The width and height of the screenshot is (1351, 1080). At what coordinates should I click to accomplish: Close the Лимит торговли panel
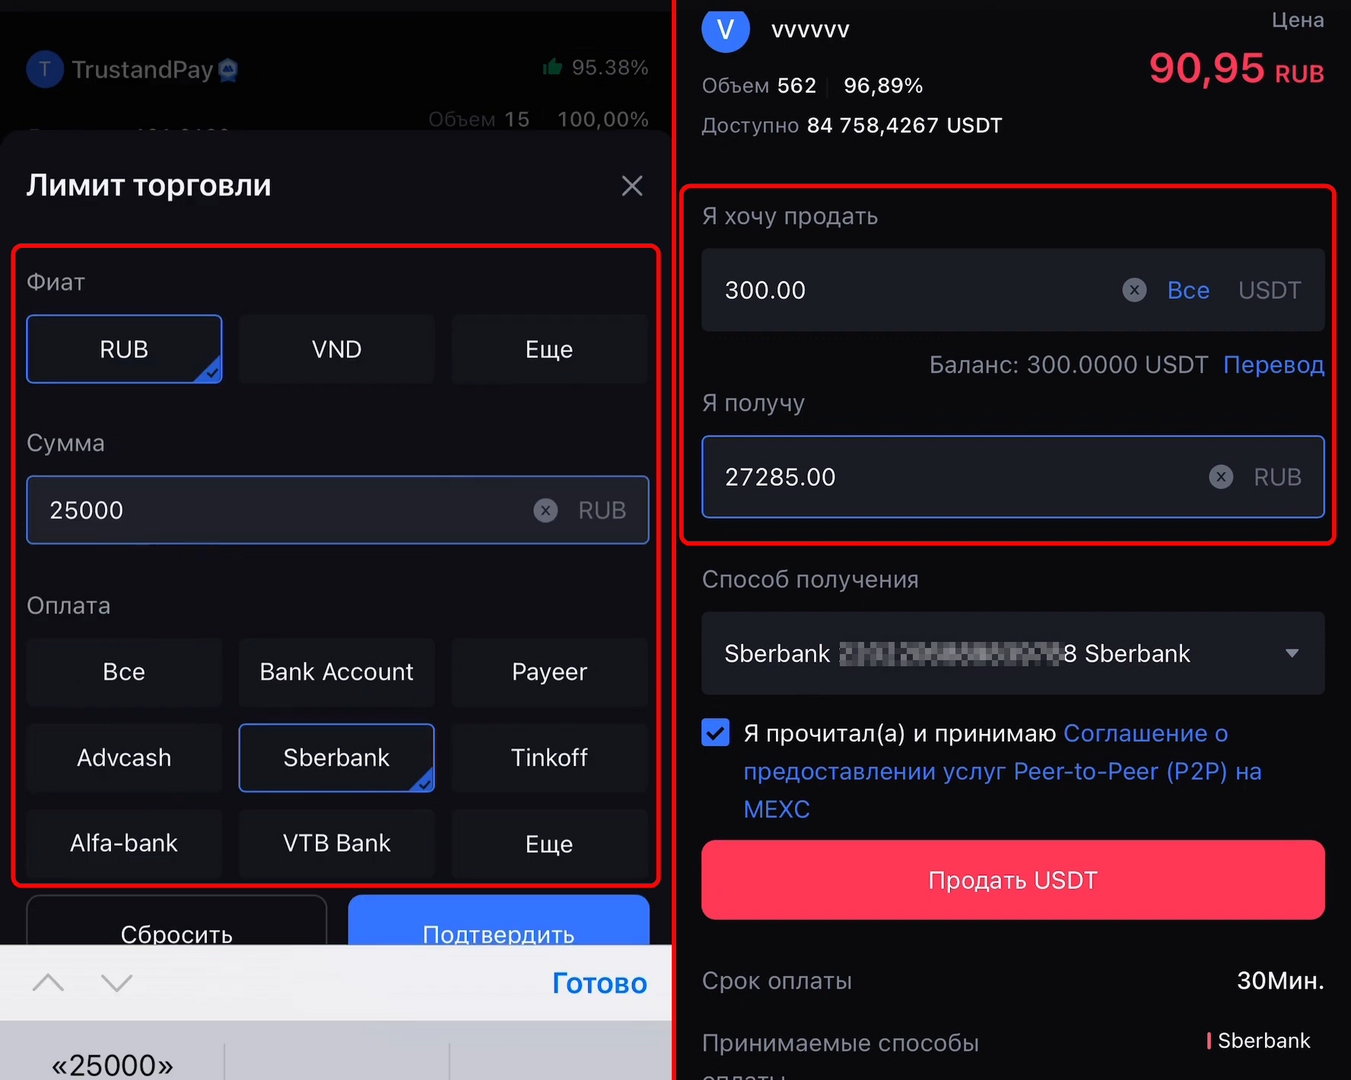coord(632,186)
